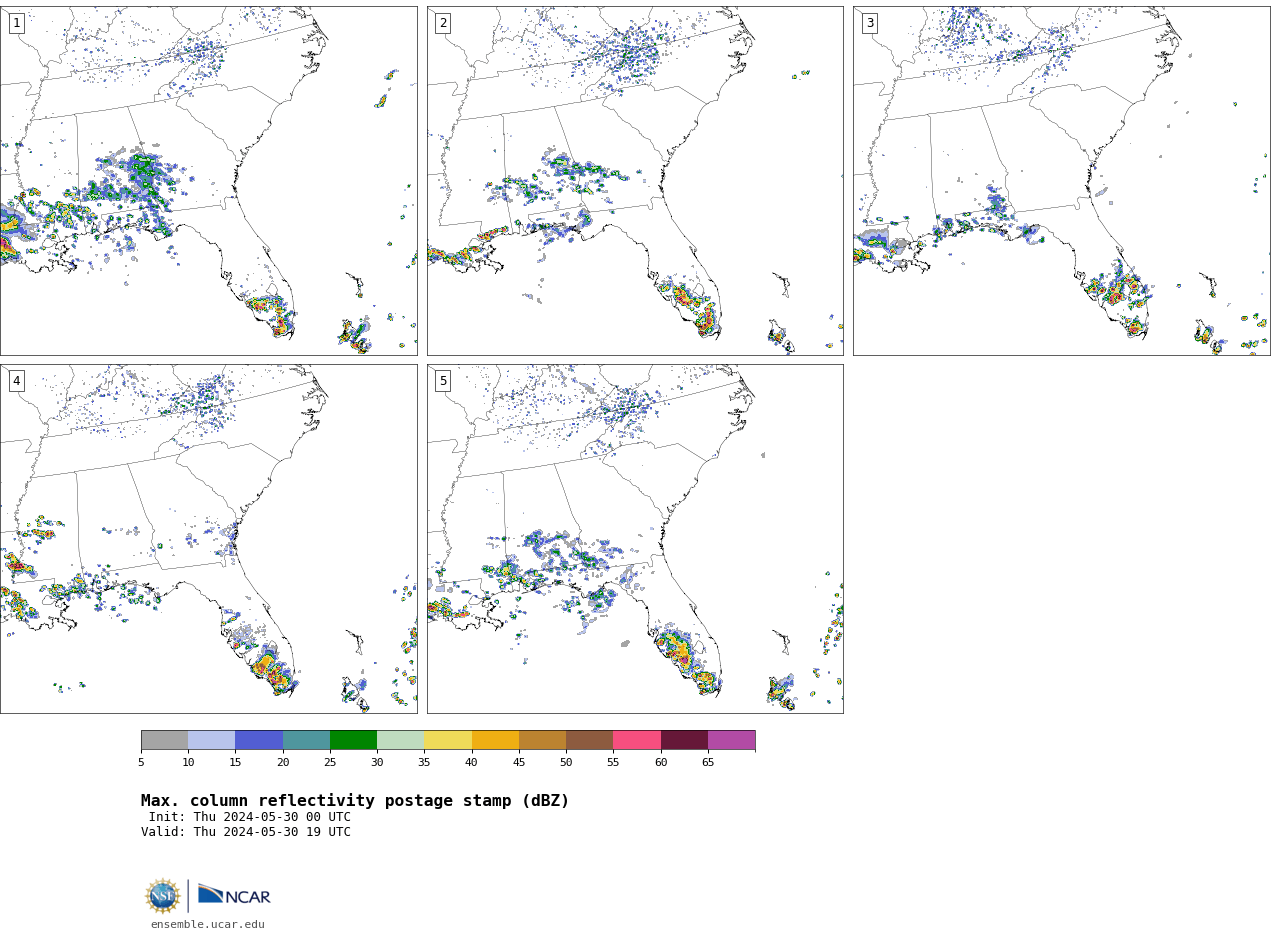
Task: Click the ensemble.ucar.edu text
Action: 208,925
